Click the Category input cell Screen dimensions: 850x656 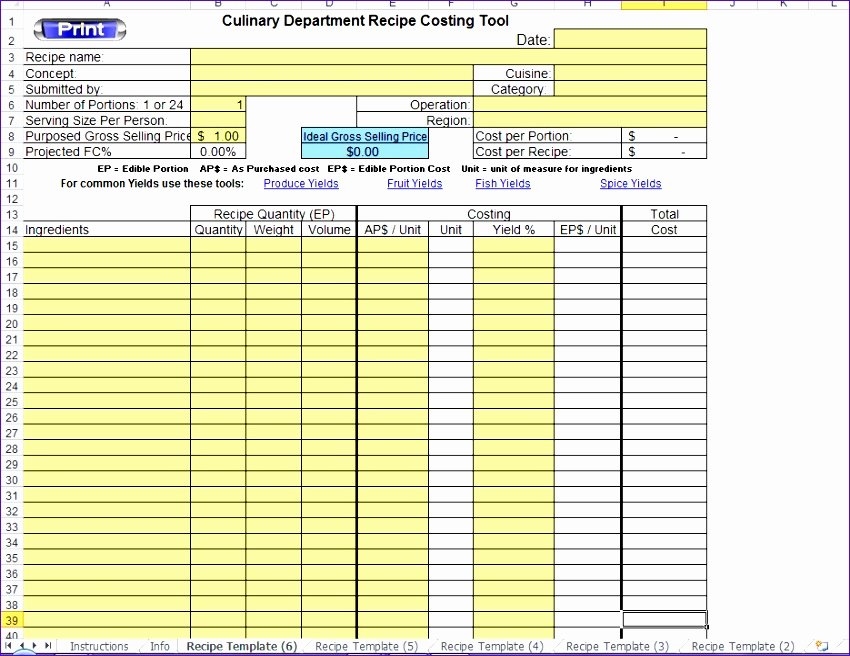[630, 89]
